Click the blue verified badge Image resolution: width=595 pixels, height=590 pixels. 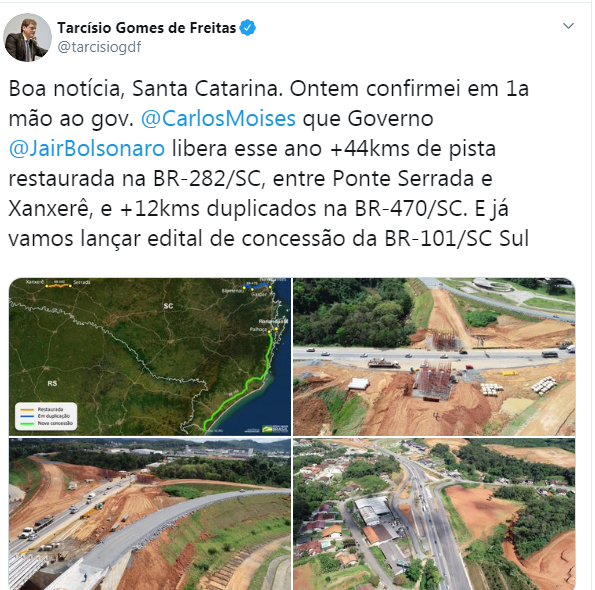[x=248, y=28]
